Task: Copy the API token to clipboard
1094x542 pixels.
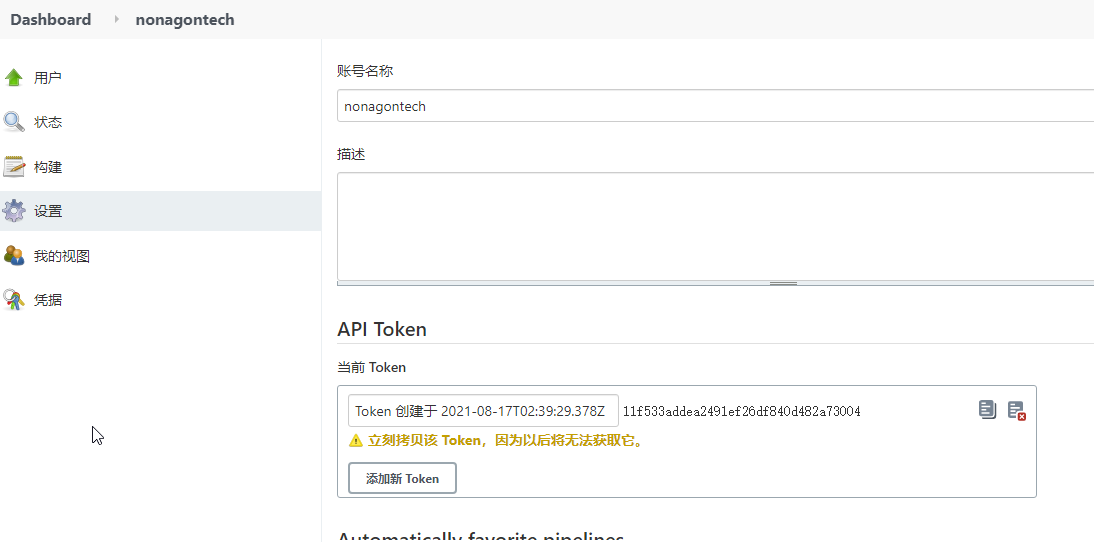Action: pyautogui.click(x=987, y=410)
